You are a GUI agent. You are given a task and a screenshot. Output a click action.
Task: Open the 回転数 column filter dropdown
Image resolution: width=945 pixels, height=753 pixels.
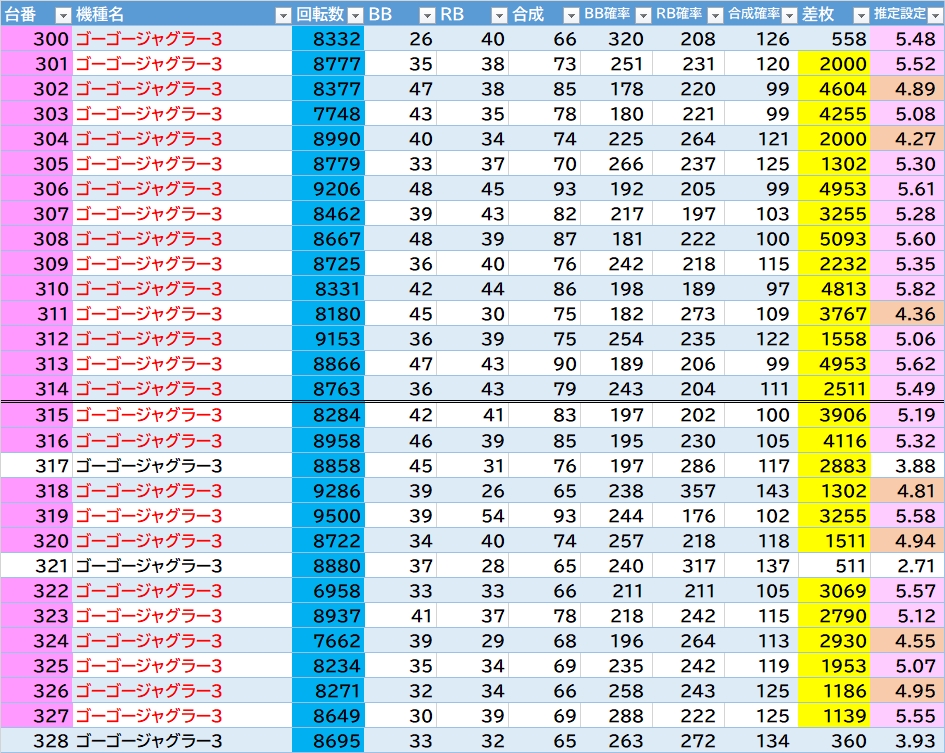point(356,16)
